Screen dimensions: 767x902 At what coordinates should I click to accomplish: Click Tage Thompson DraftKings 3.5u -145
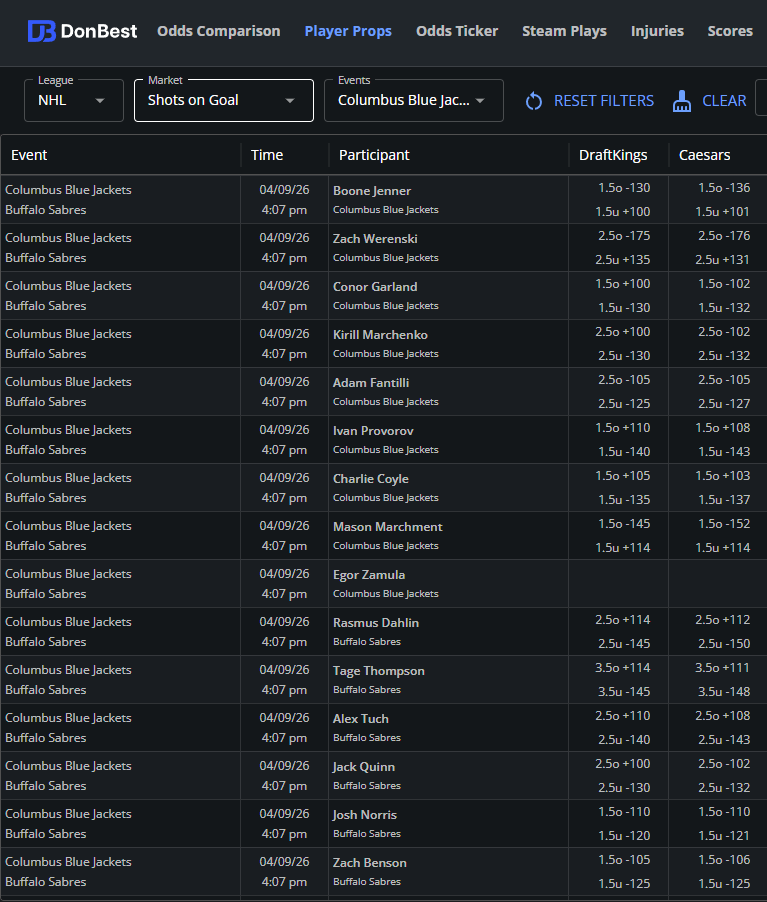click(624, 692)
